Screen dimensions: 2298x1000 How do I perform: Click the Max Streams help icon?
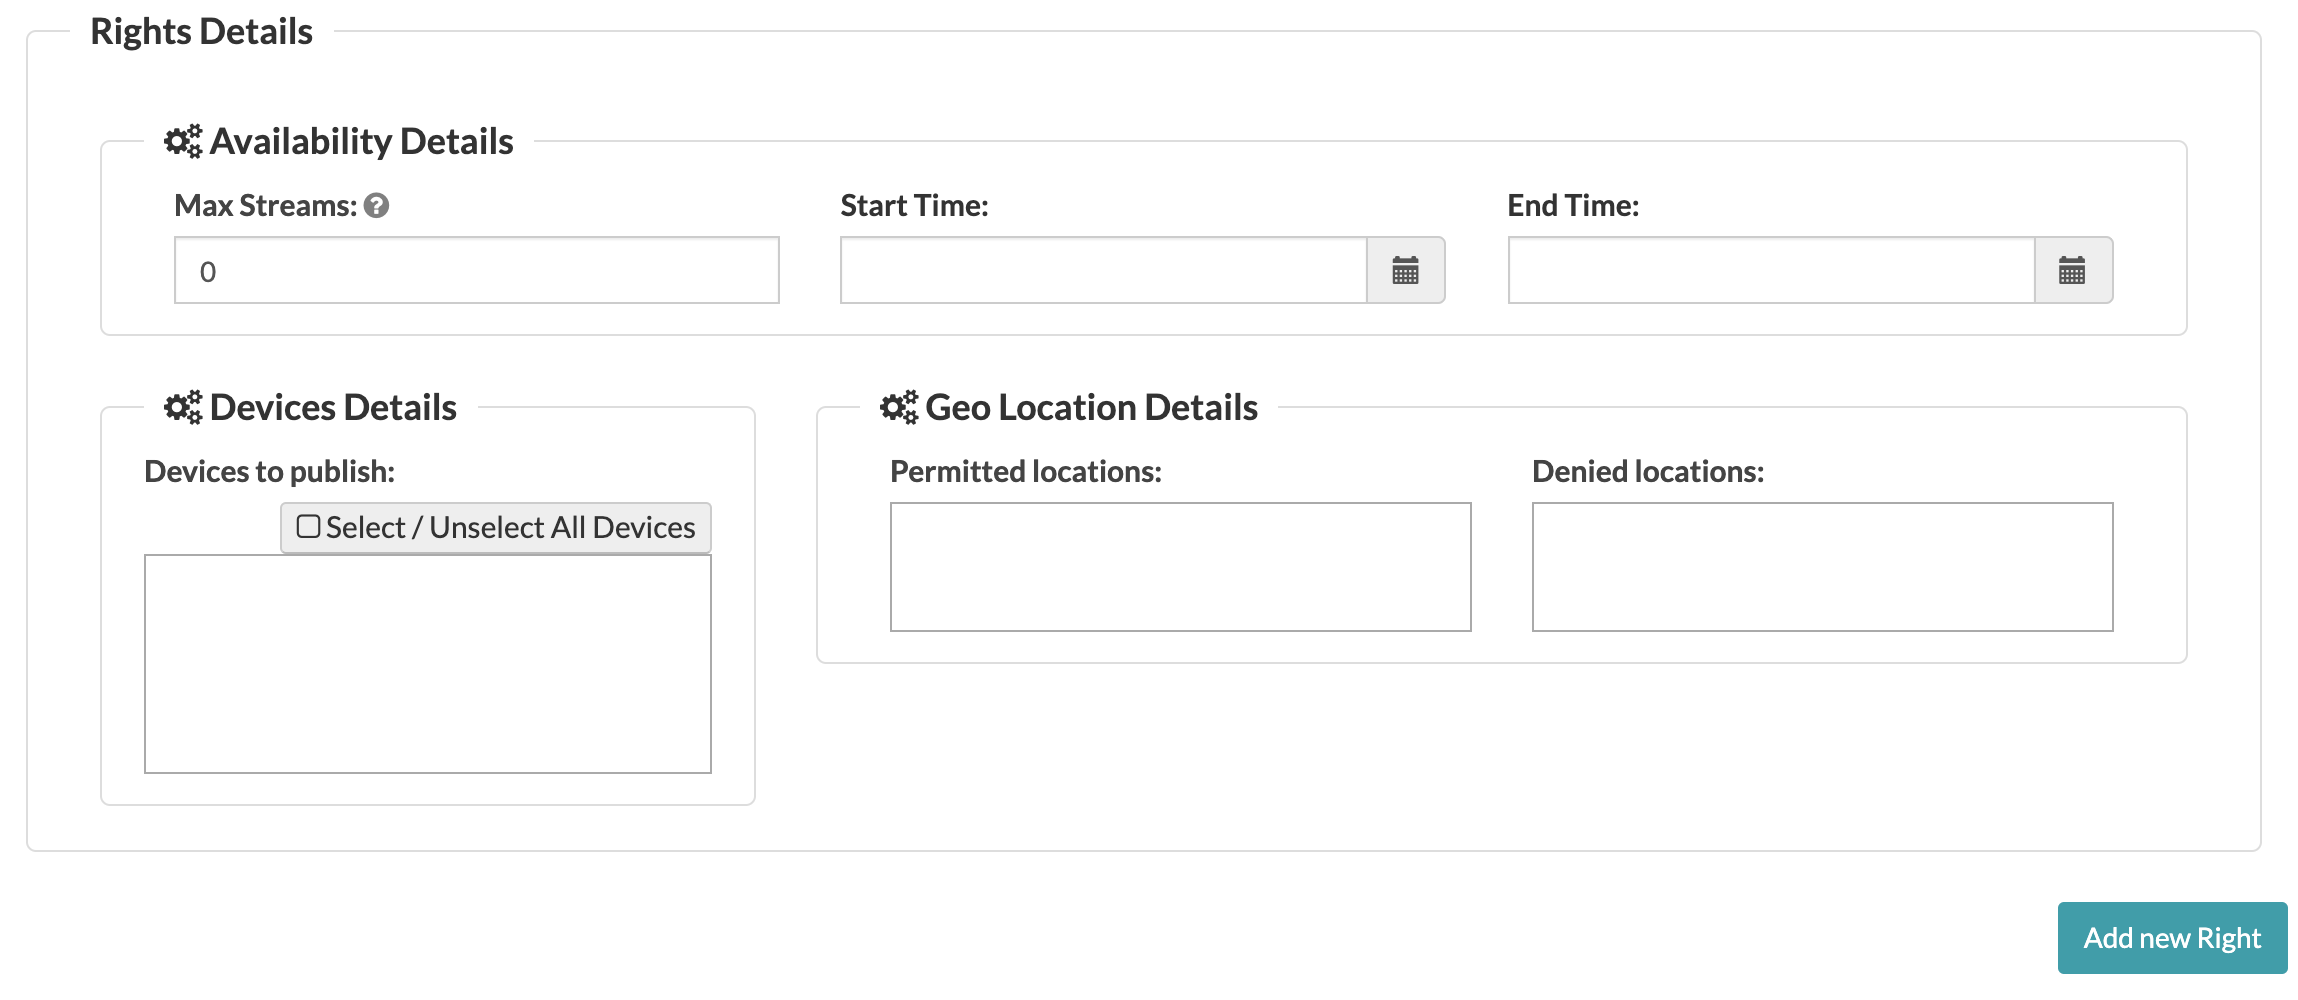(x=376, y=205)
